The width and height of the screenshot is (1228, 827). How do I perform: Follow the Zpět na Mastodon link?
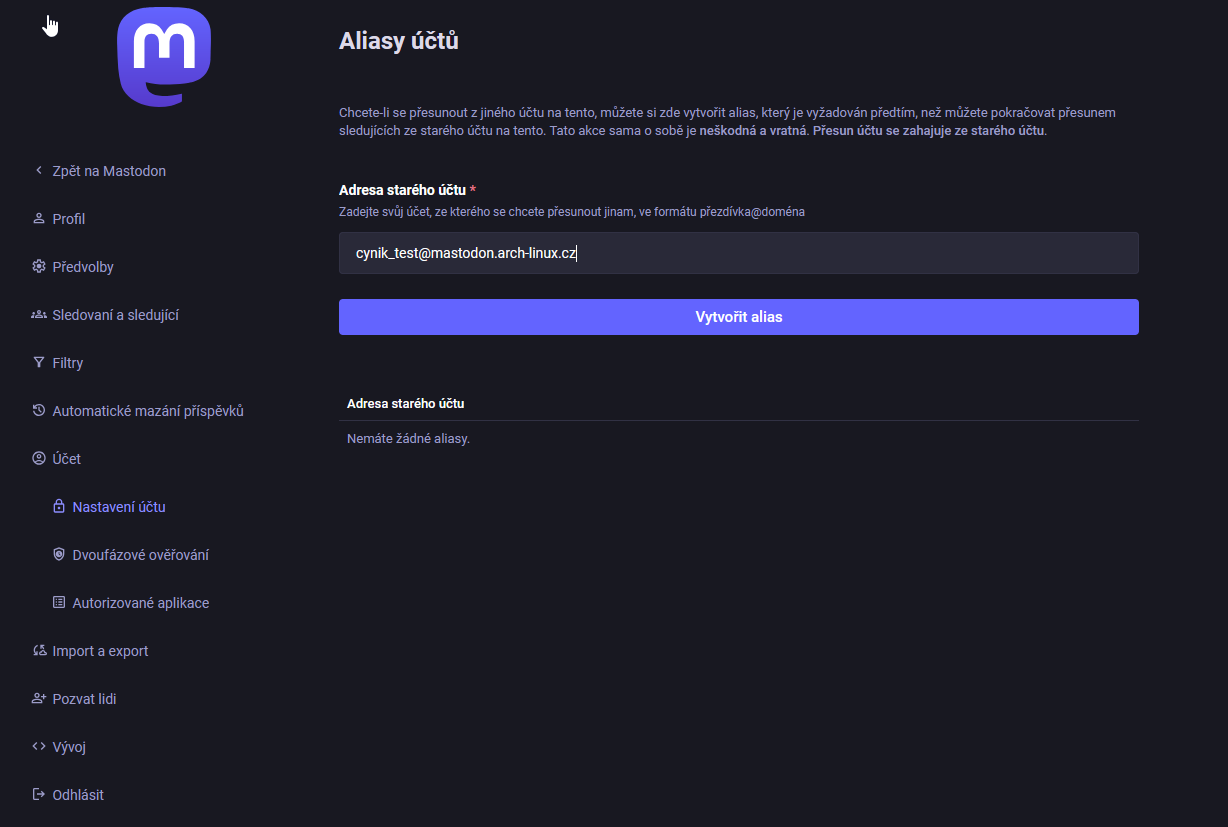(109, 171)
